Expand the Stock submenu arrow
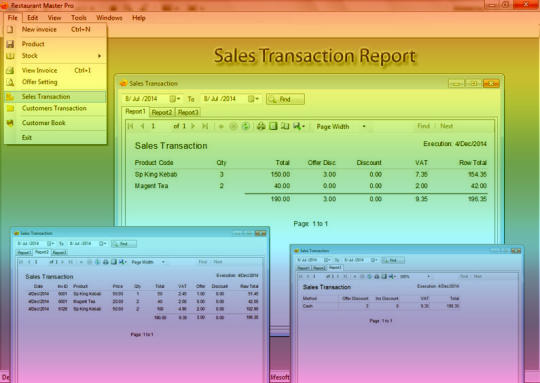 point(100,56)
